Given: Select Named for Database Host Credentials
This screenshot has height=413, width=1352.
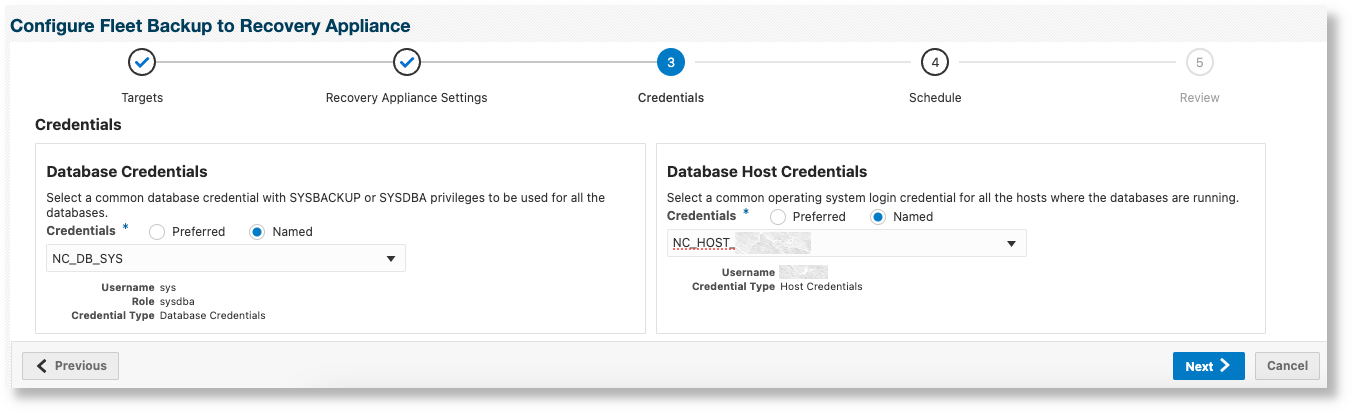Looking at the screenshot, I should pos(878,217).
